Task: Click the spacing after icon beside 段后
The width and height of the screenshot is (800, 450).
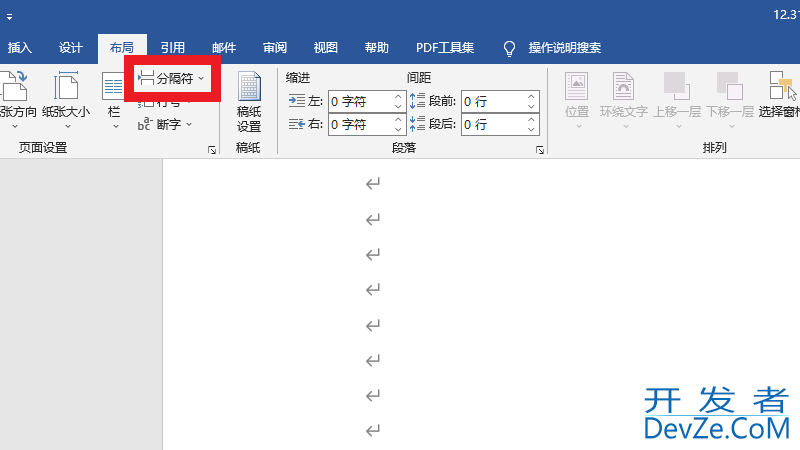Action: click(x=417, y=123)
